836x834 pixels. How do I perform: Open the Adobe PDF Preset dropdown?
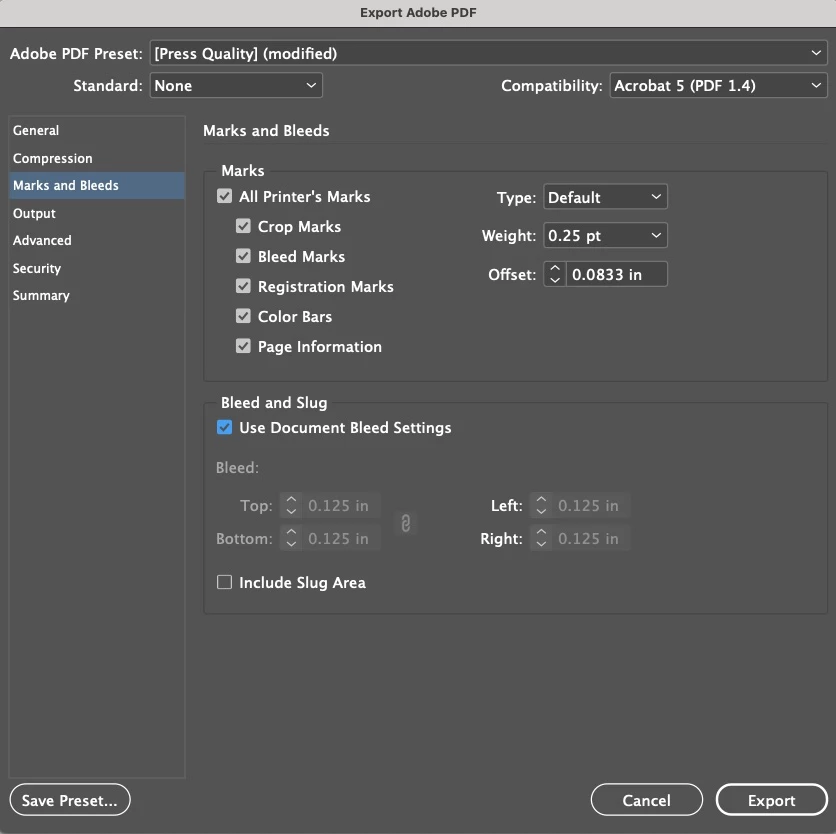488,53
